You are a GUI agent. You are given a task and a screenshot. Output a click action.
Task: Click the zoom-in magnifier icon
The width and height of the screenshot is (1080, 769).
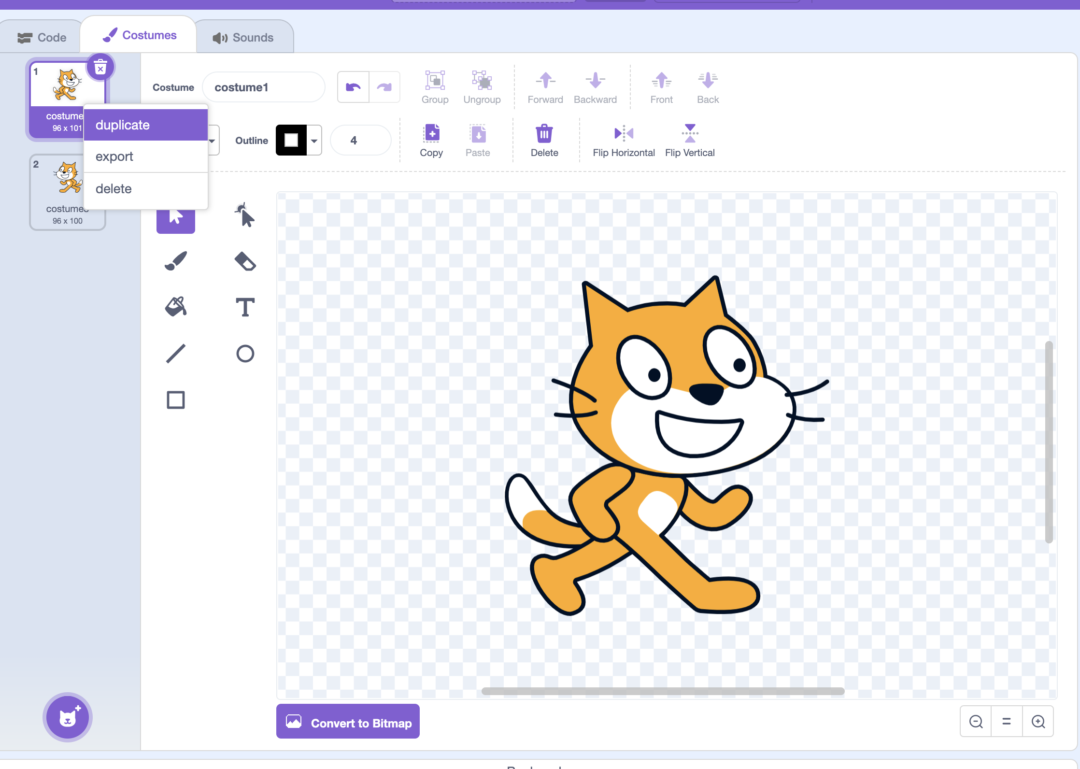coord(1038,721)
